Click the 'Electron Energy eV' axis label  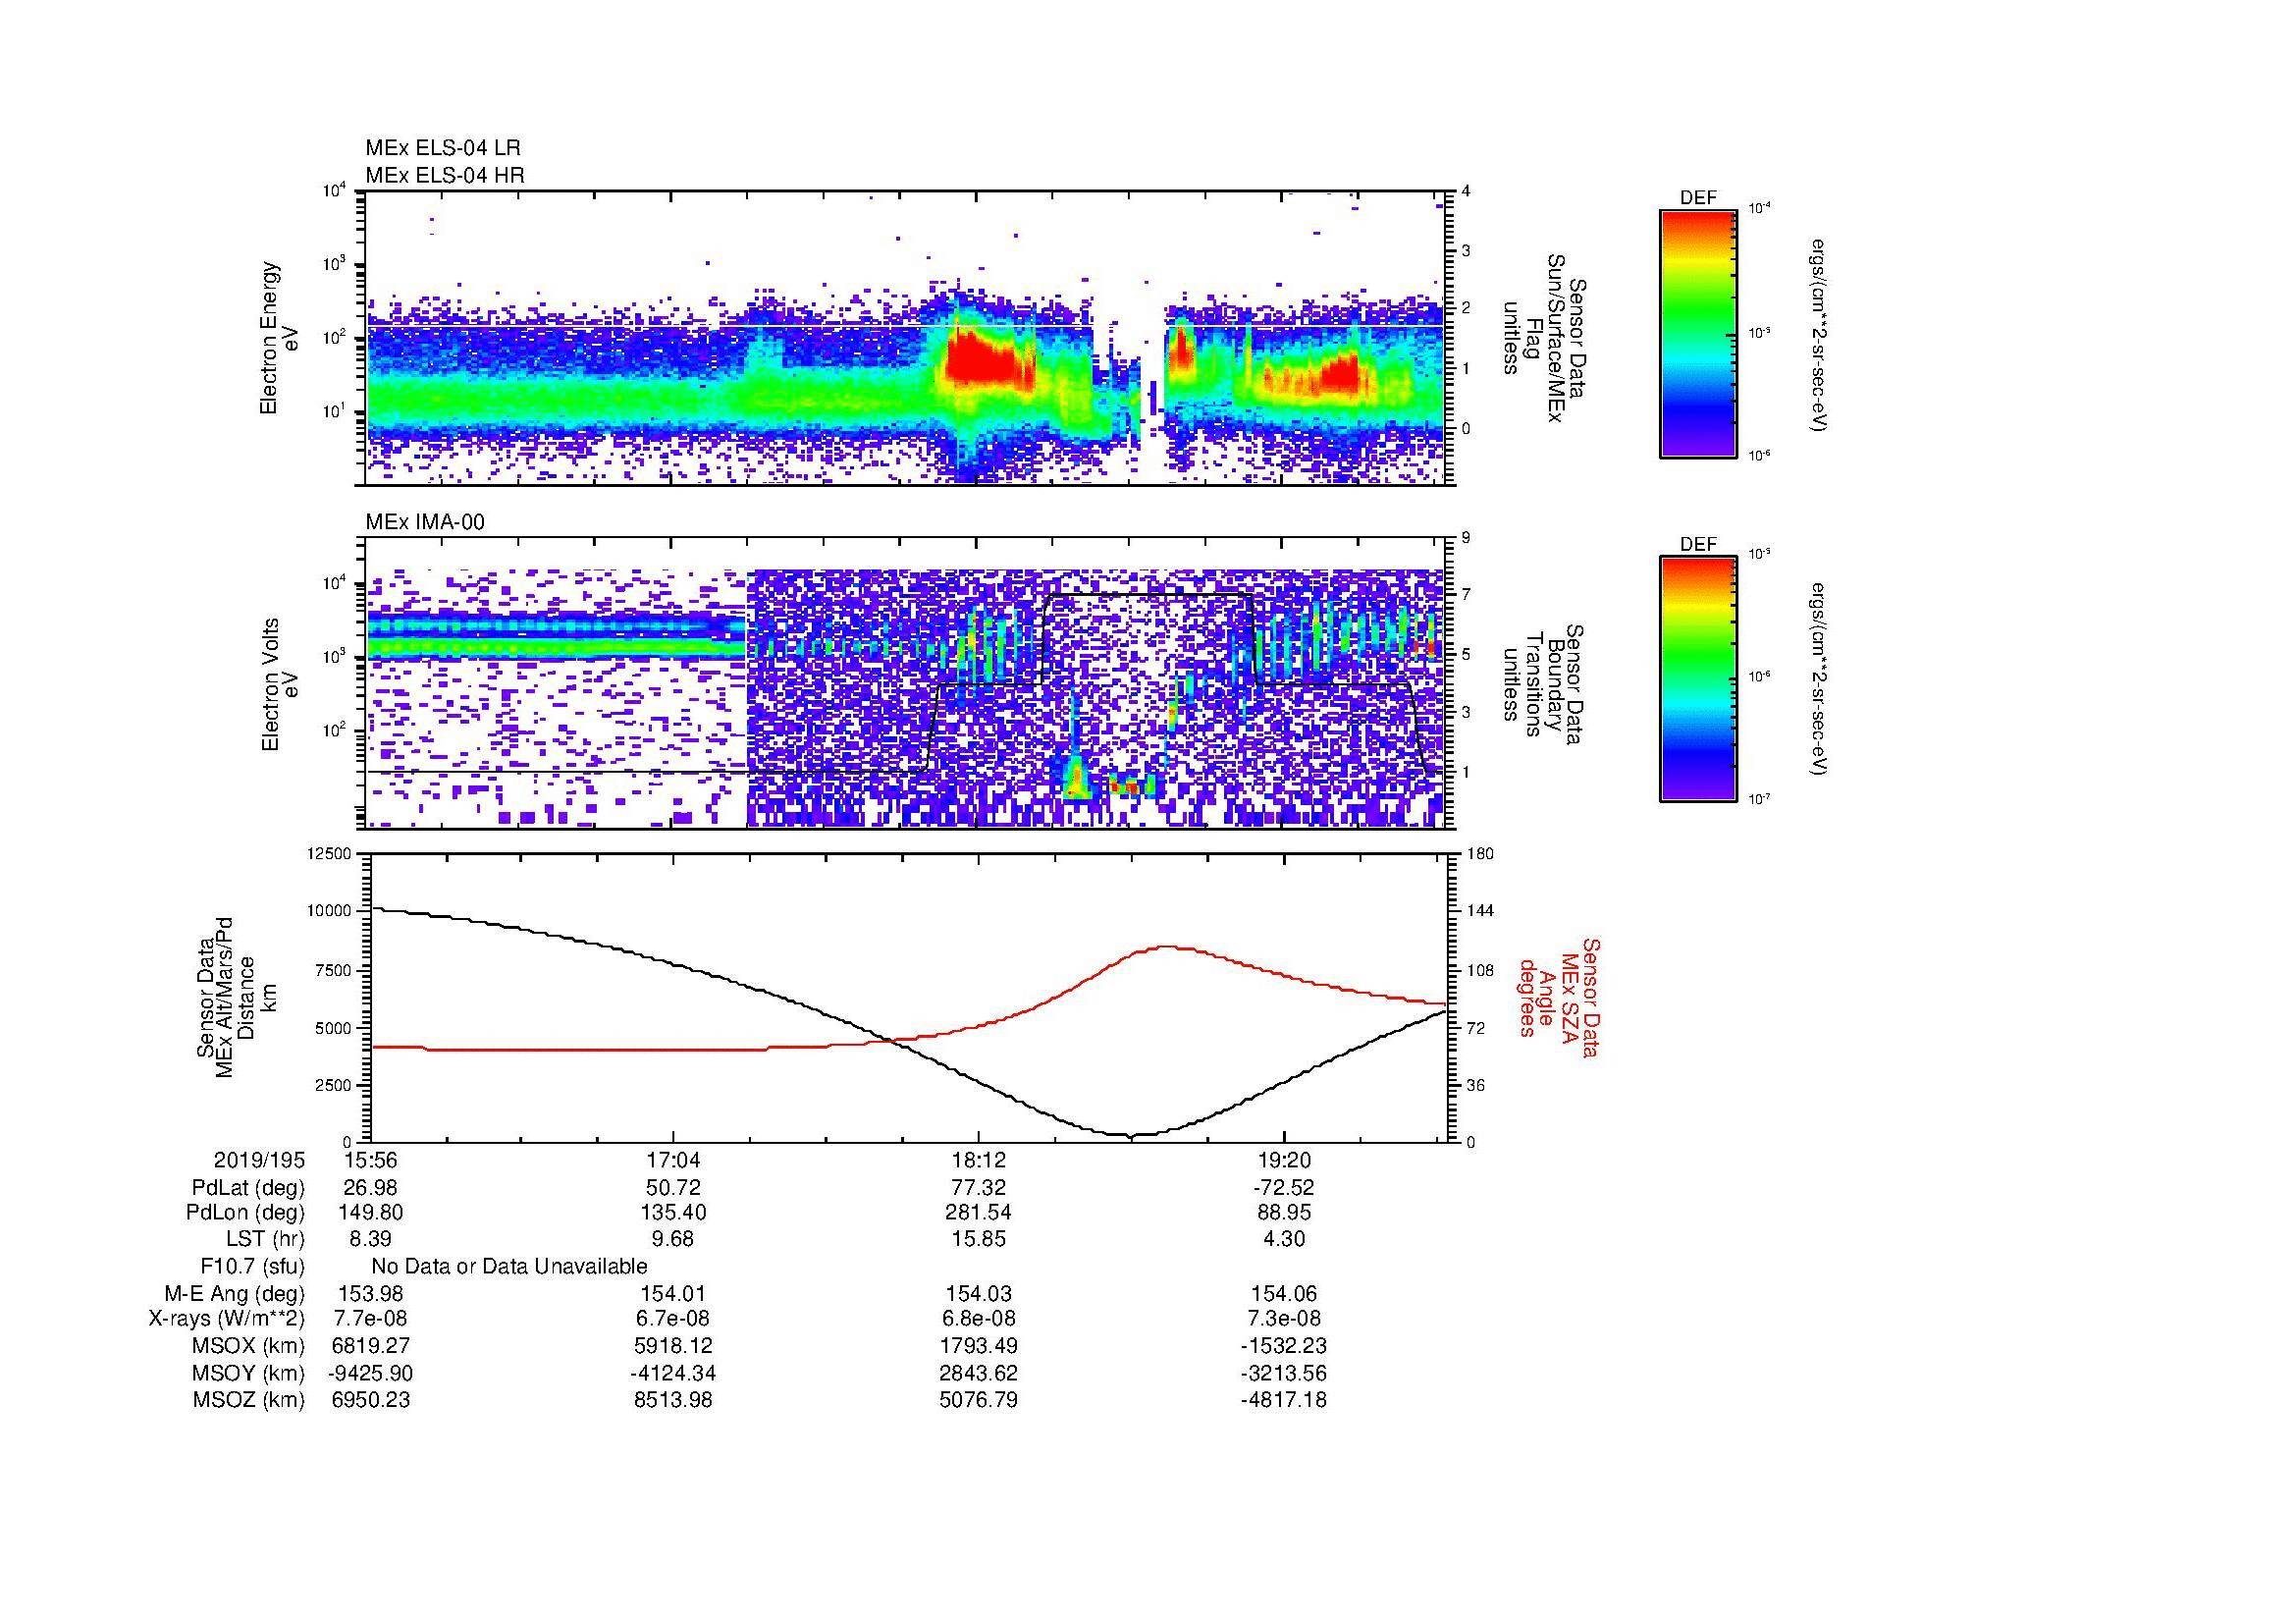click(x=279, y=338)
